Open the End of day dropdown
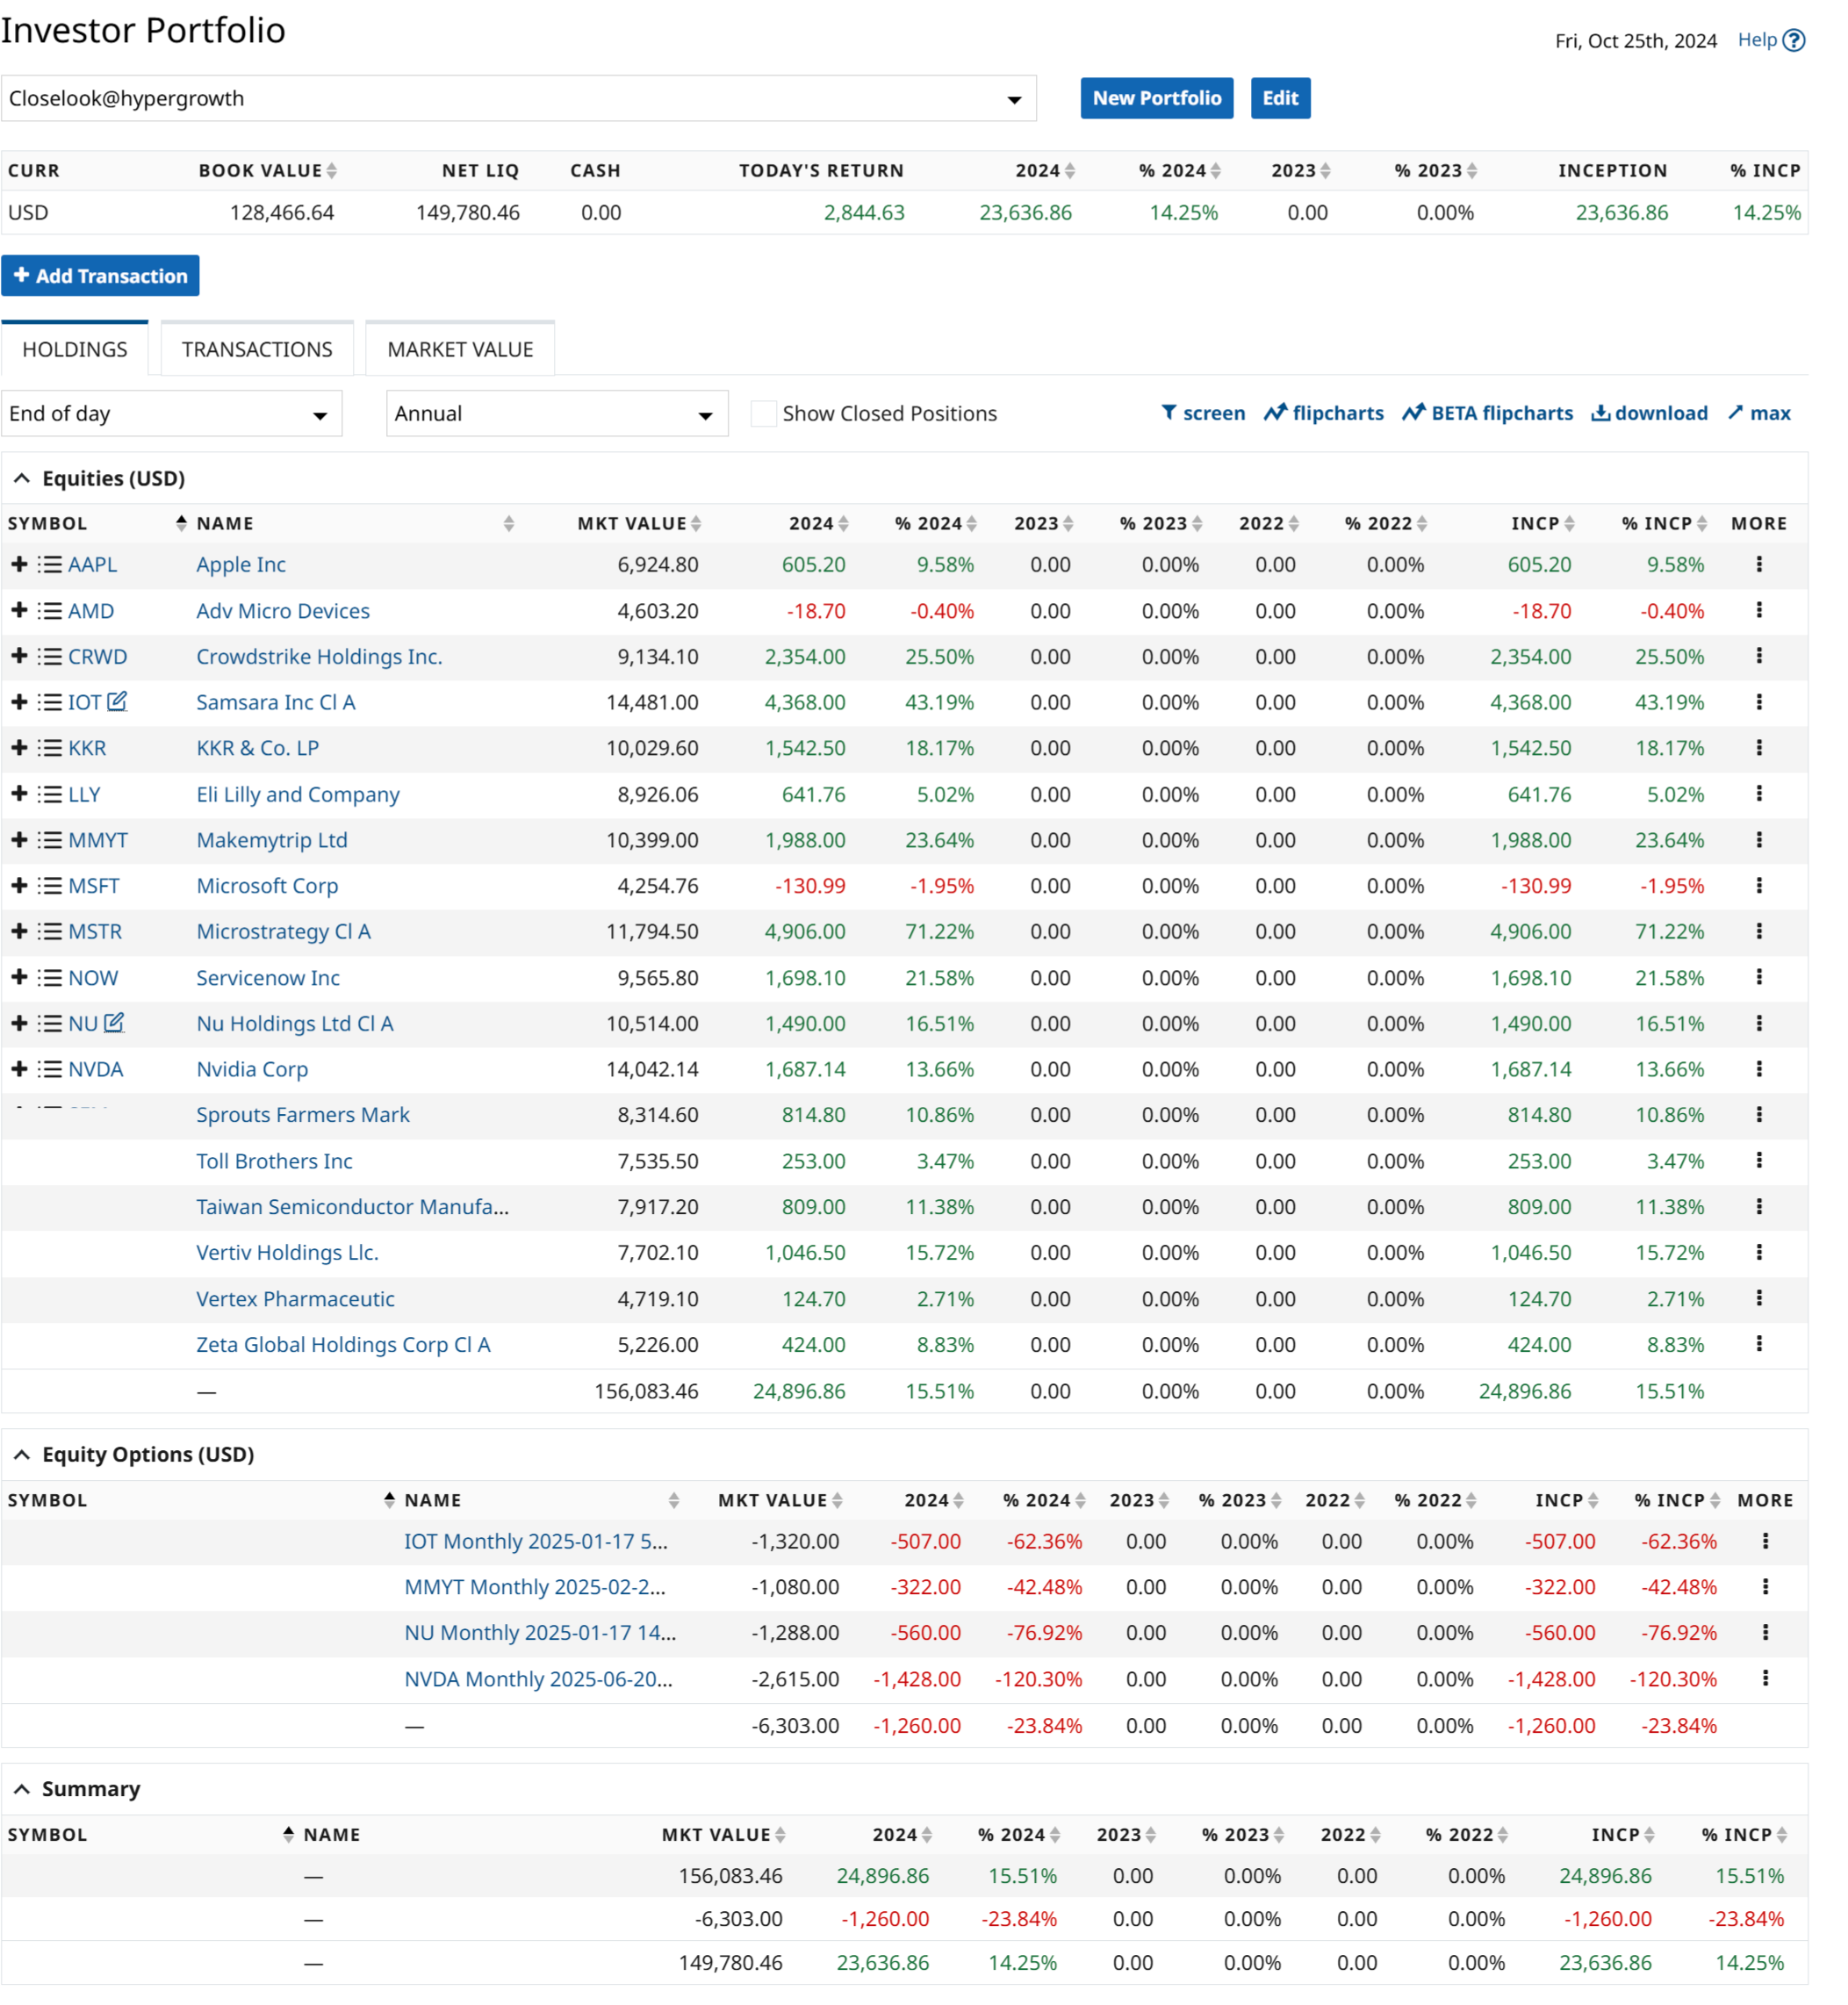The image size is (1848, 2005). click(x=171, y=414)
